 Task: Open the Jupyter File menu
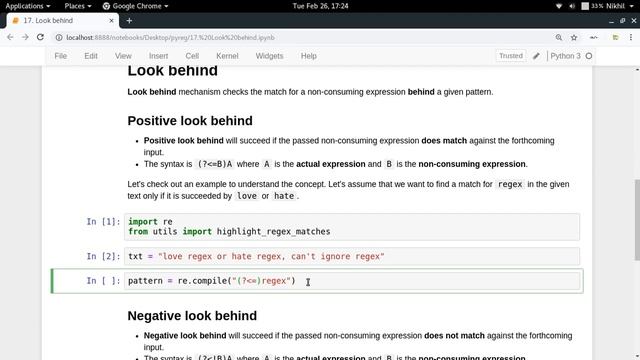pyautogui.click(x=60, y=56)
